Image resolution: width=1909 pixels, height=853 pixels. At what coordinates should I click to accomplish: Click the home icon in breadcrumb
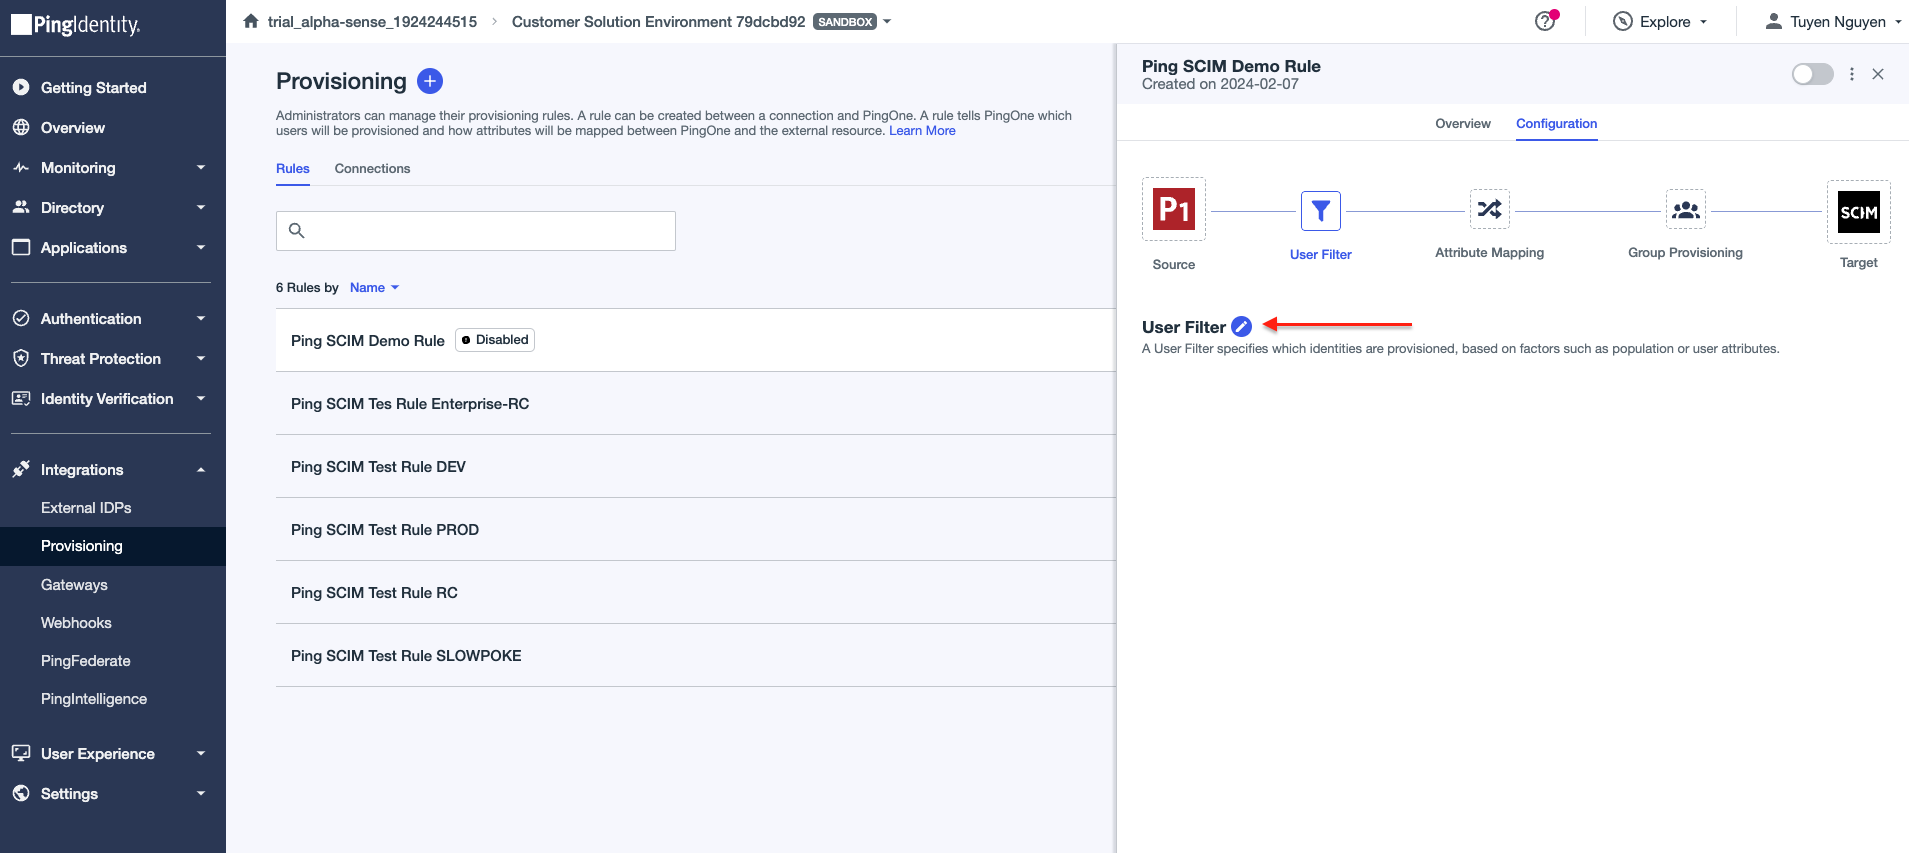(251, 21)
